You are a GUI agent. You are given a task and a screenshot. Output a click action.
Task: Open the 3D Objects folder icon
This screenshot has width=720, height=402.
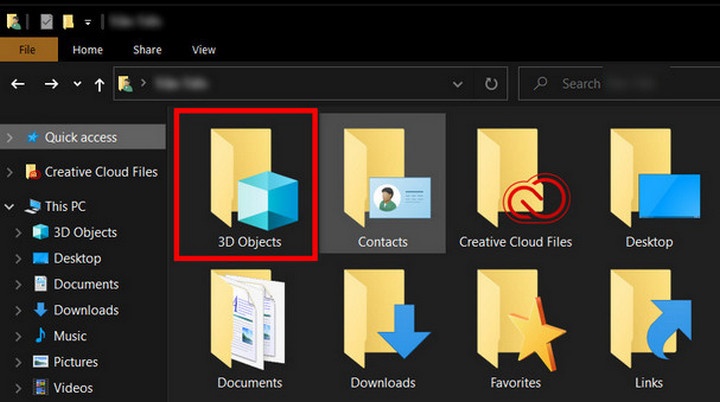click(254, 179)
